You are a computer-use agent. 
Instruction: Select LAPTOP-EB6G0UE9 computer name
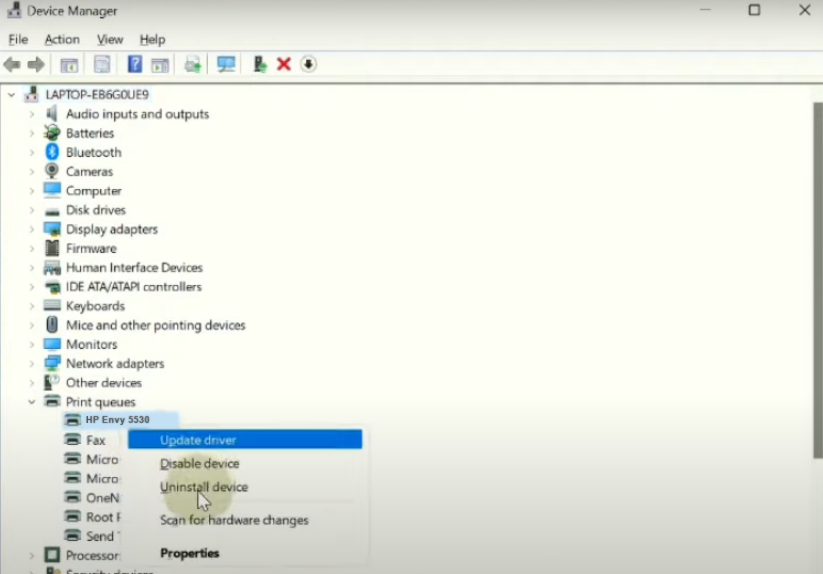point(97,94)
